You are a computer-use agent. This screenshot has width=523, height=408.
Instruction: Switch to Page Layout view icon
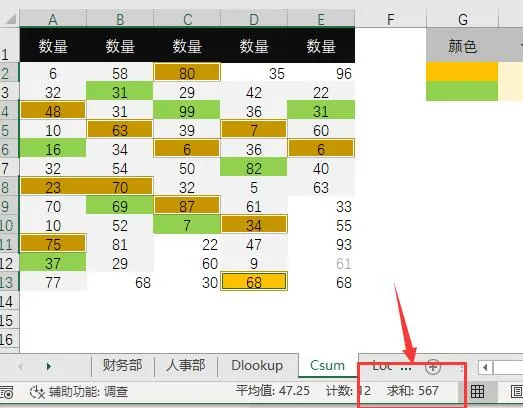point(517,392)
